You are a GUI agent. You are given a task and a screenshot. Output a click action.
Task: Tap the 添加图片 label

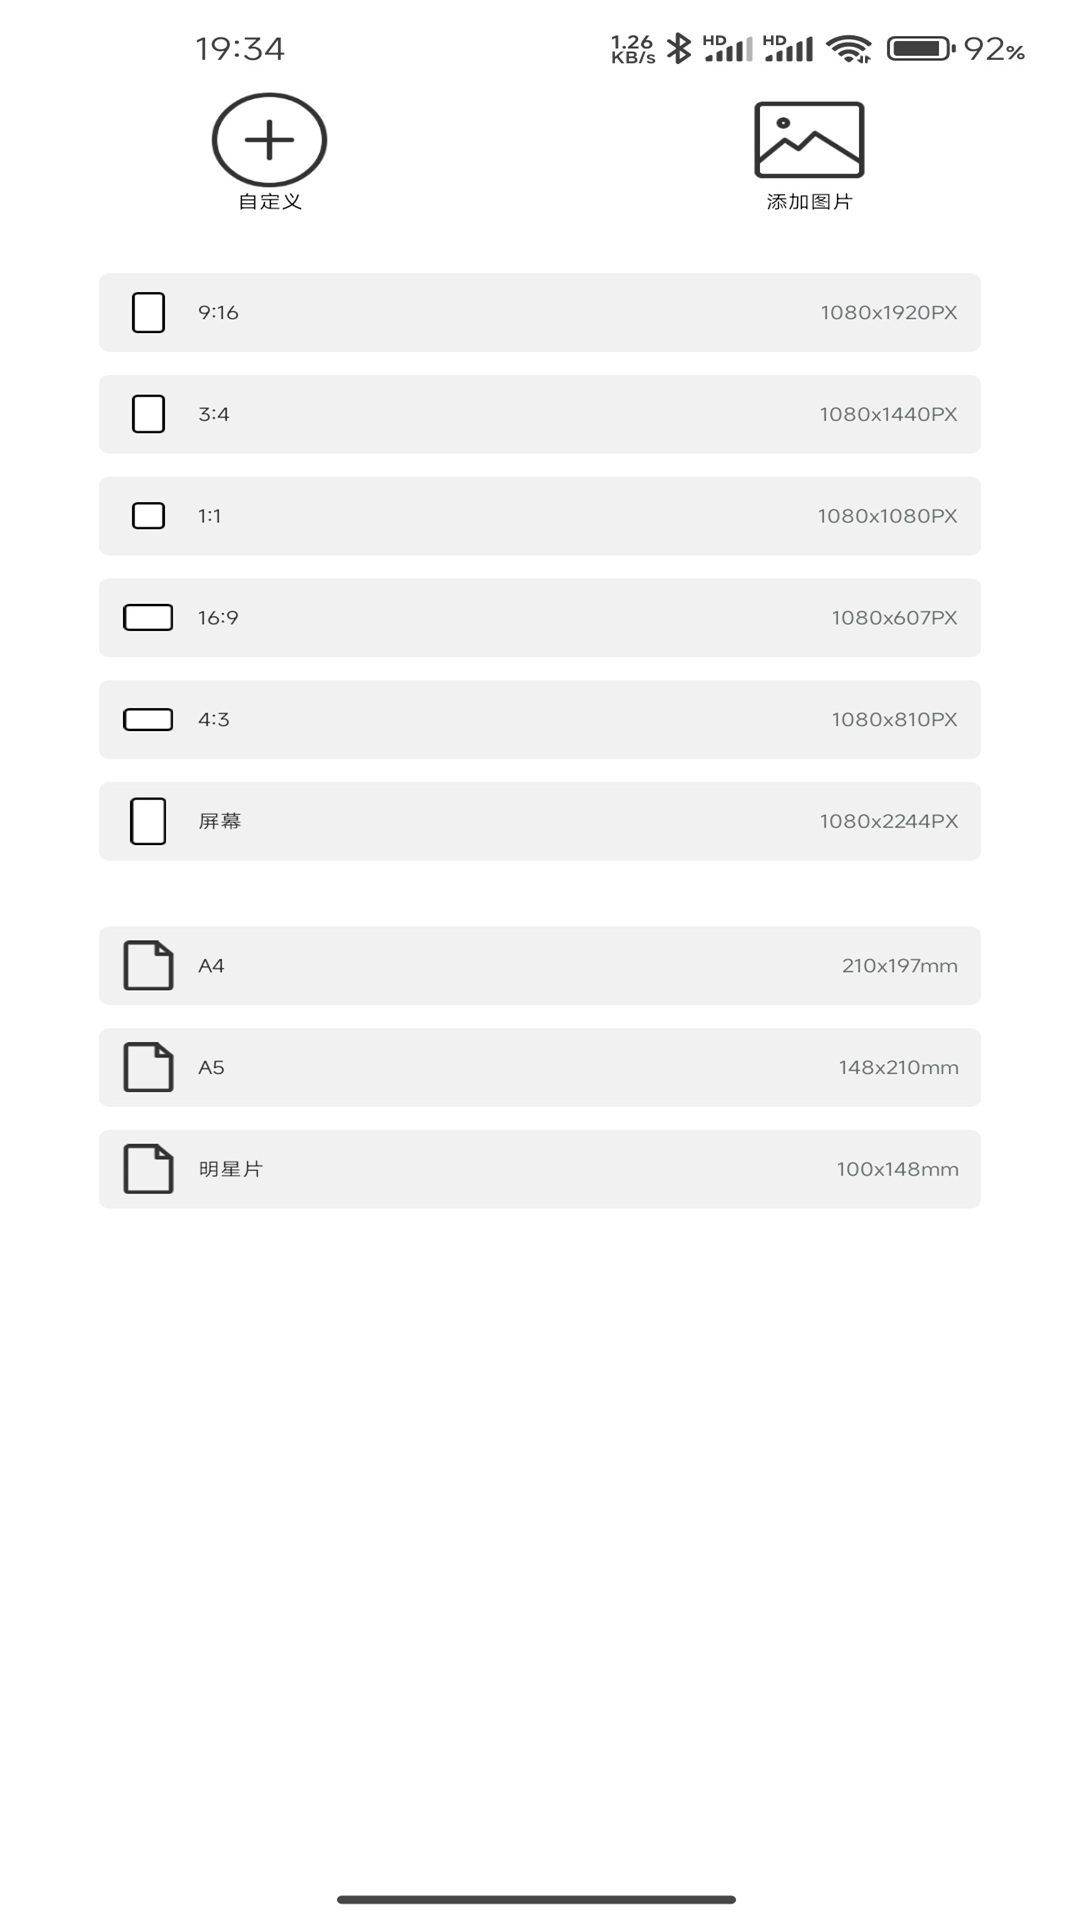pos(809,202)
